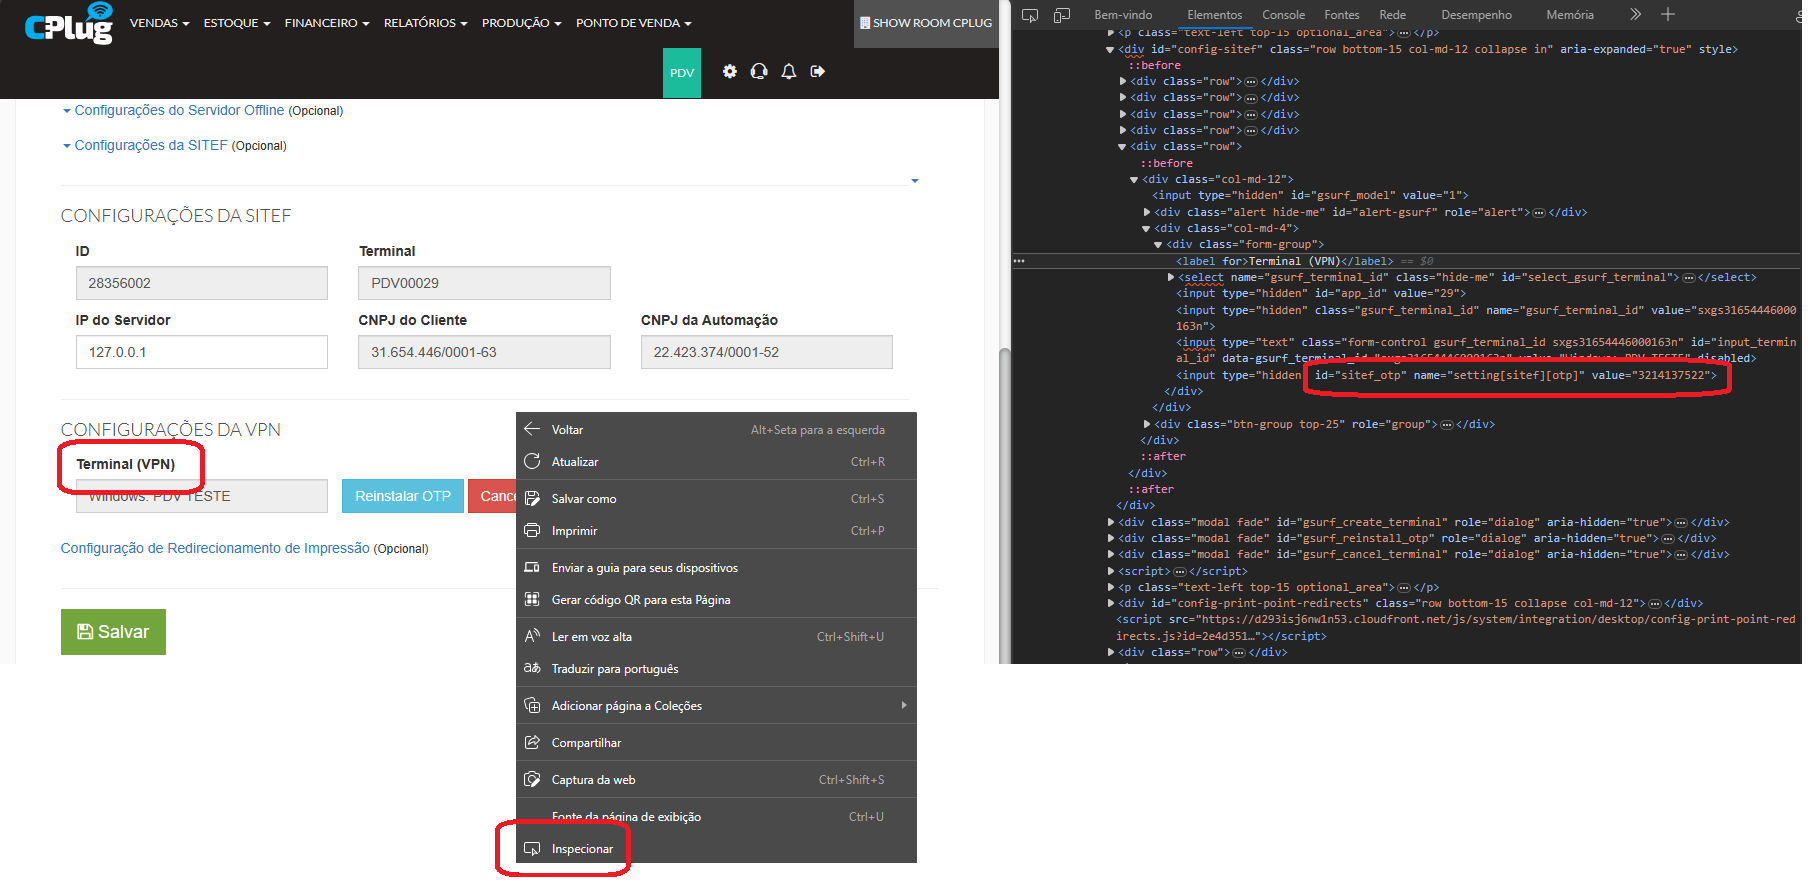Click the reload icon beside Atualizar
Screen dimensions: 1812x896
pos(532,461)
